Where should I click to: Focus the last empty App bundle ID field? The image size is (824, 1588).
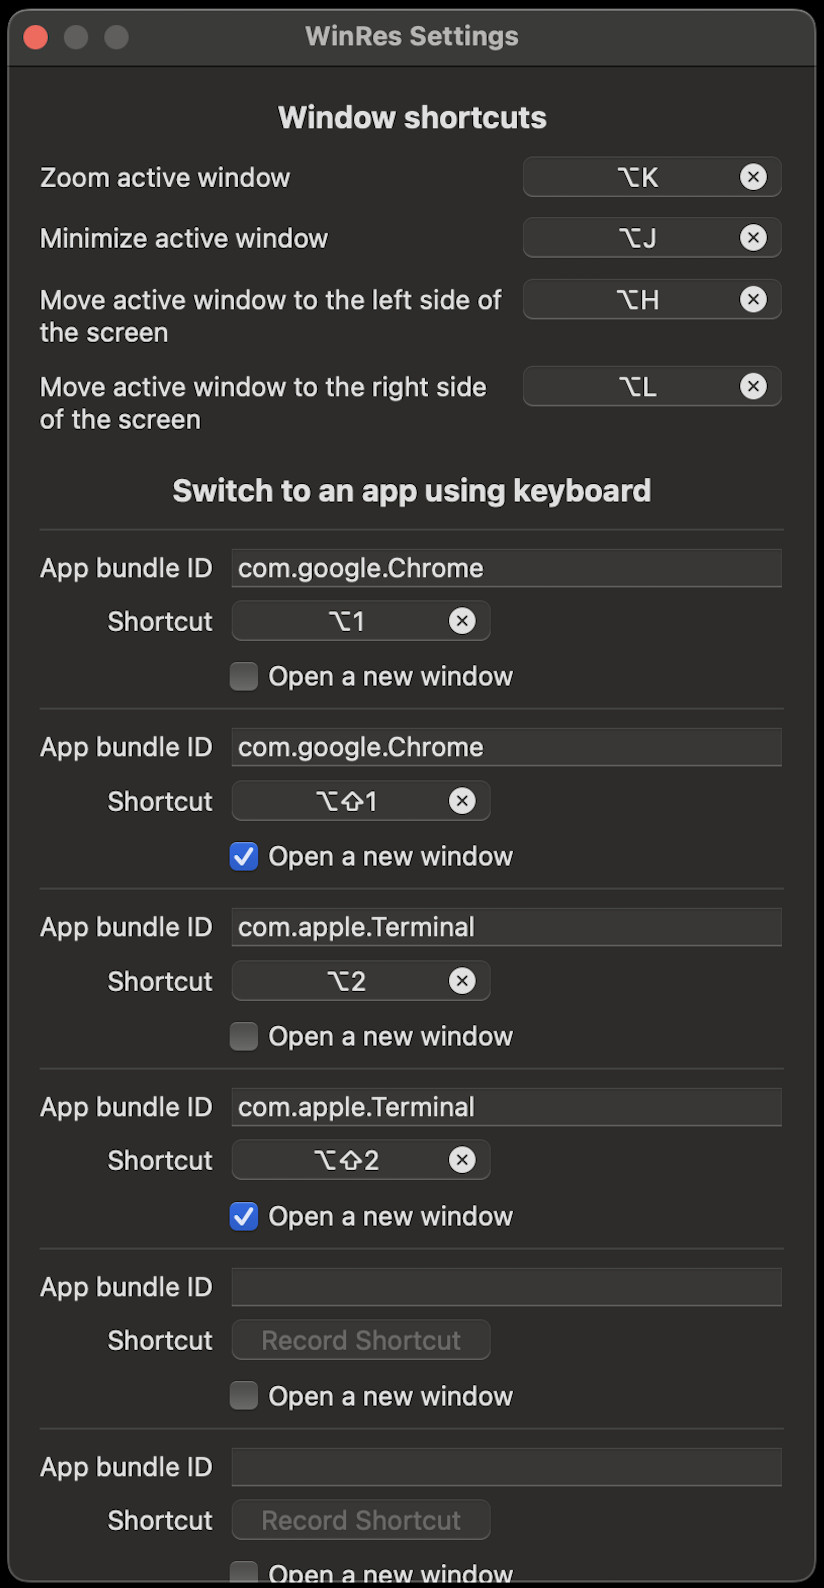click(x=506, y=1467)
